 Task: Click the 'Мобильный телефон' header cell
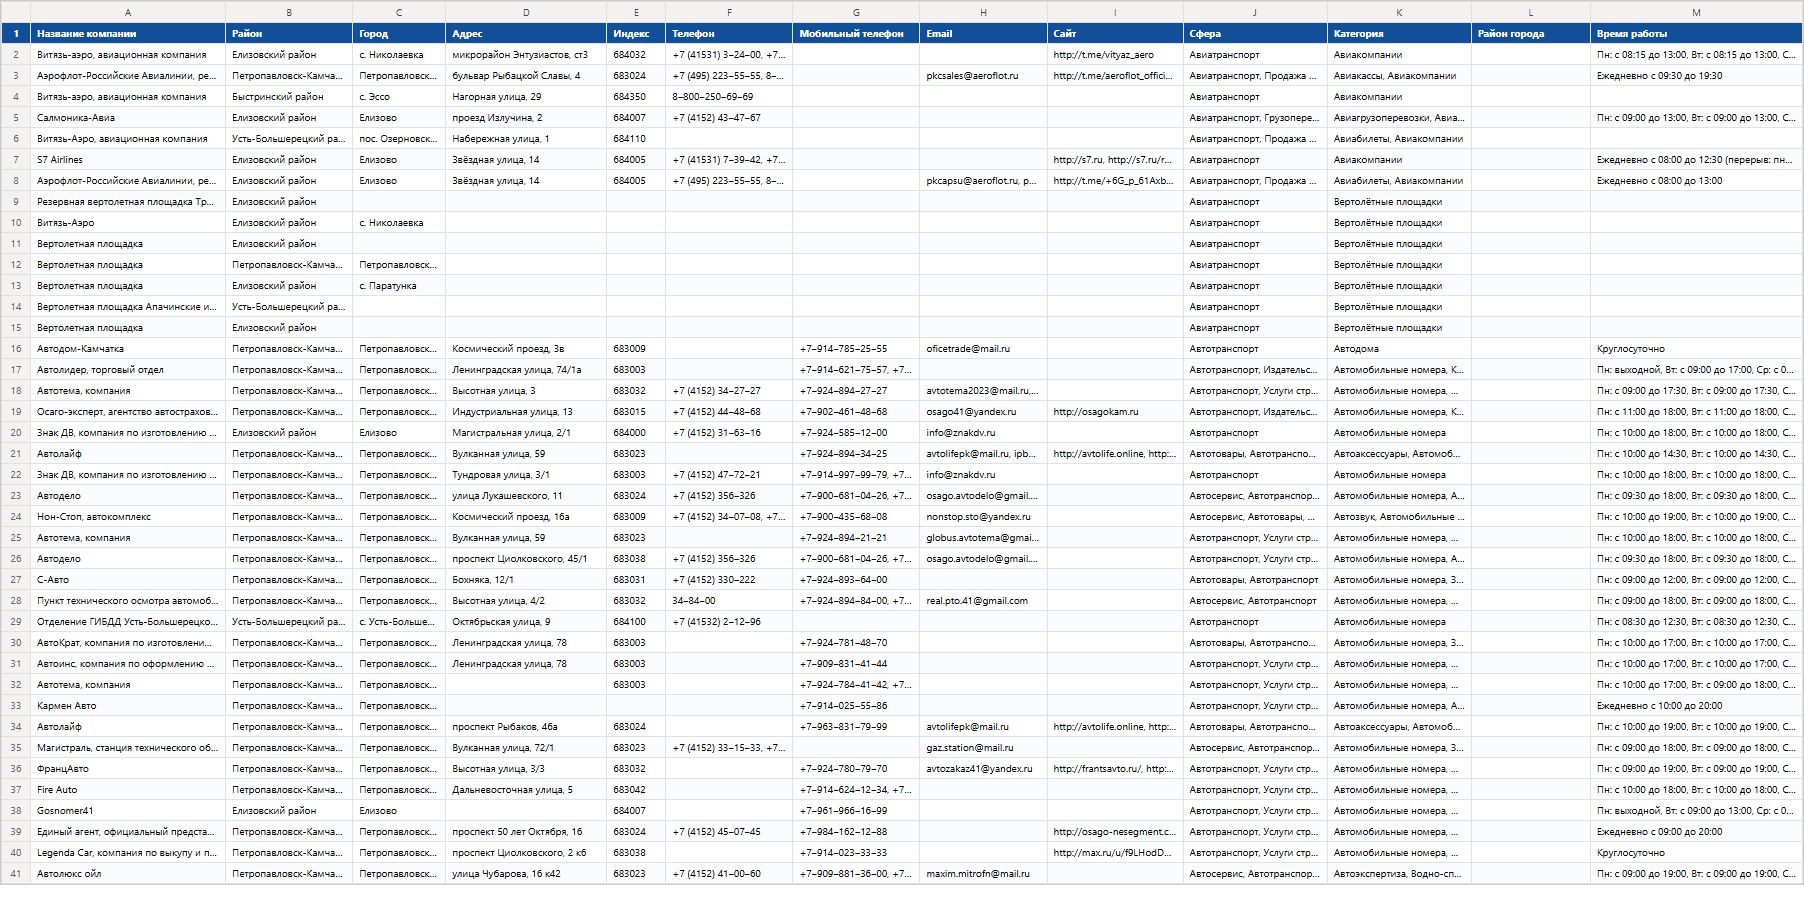pos(856,33)
